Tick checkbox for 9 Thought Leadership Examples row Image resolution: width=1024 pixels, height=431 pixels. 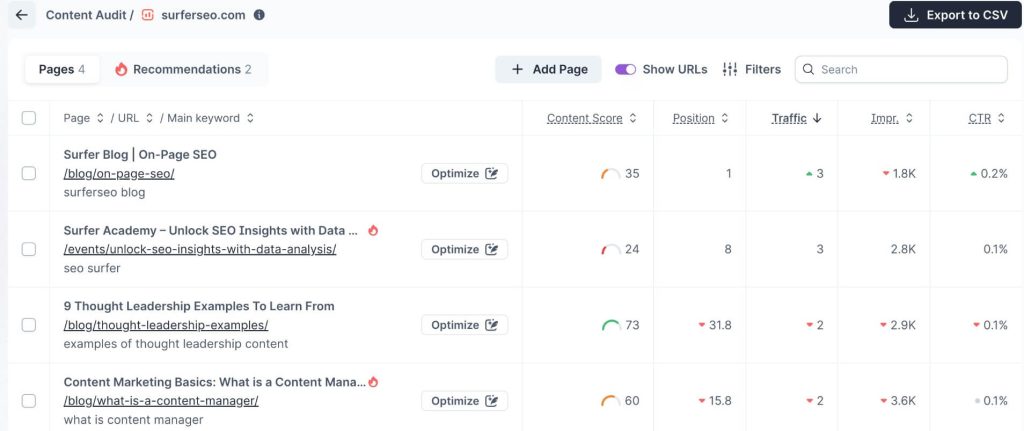29,325
